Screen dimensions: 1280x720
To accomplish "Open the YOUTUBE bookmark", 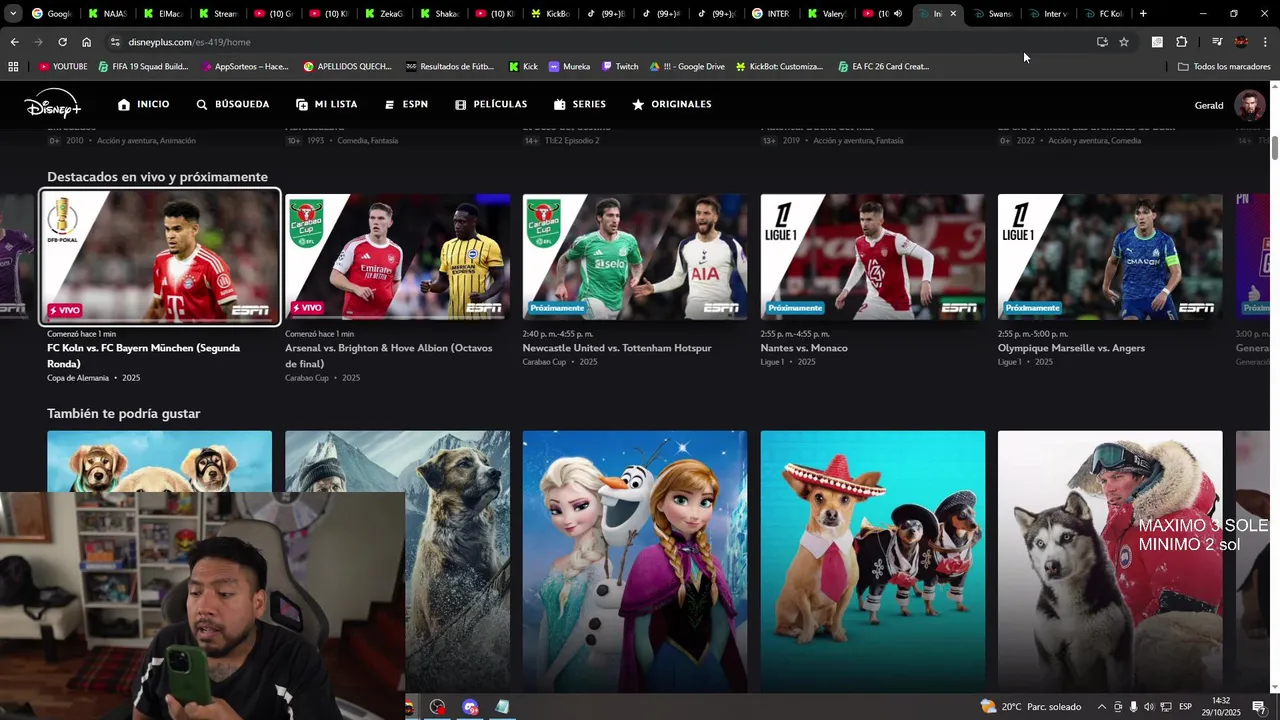I will click(63, 67).
